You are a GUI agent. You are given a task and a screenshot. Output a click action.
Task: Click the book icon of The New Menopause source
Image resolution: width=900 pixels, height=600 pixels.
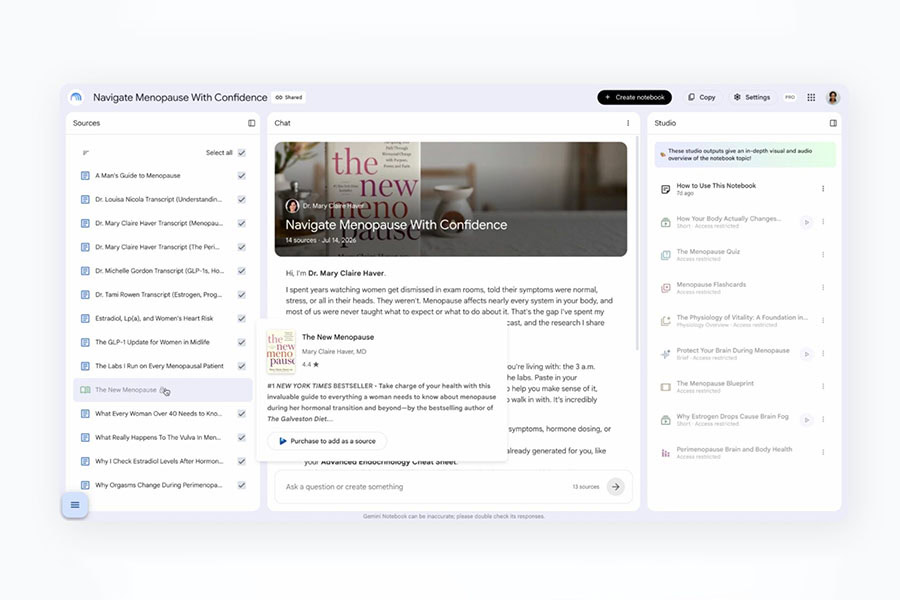[85, 390]
